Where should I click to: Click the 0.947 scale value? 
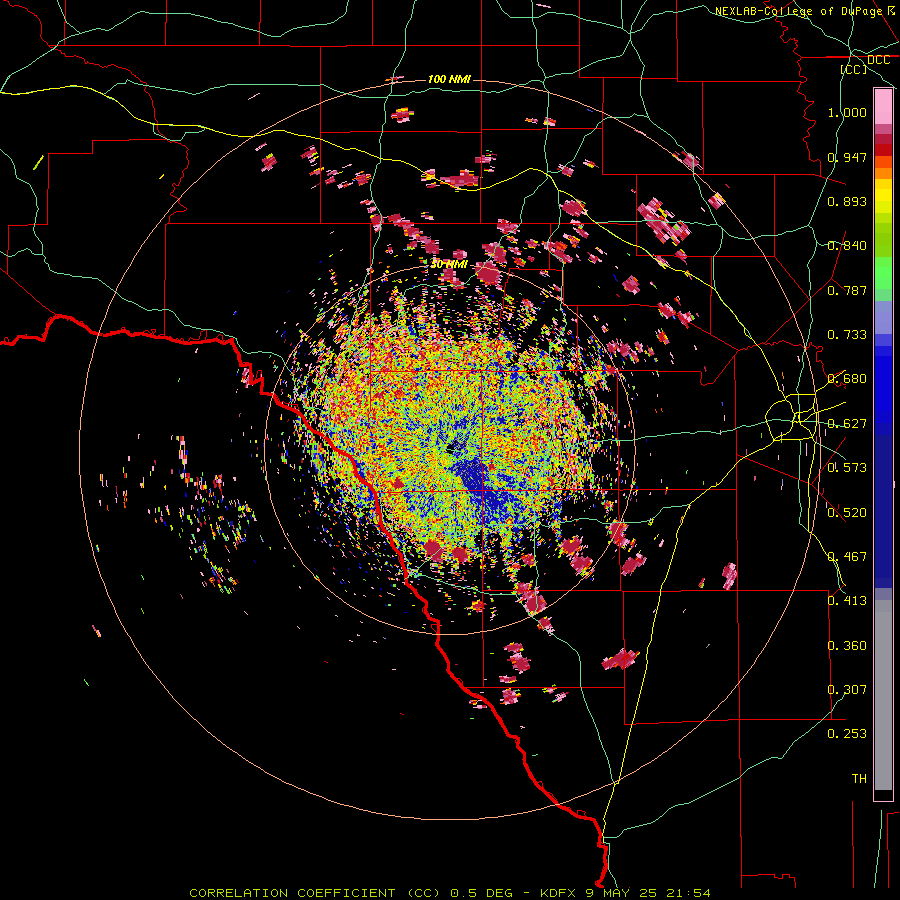pos(847,157)
